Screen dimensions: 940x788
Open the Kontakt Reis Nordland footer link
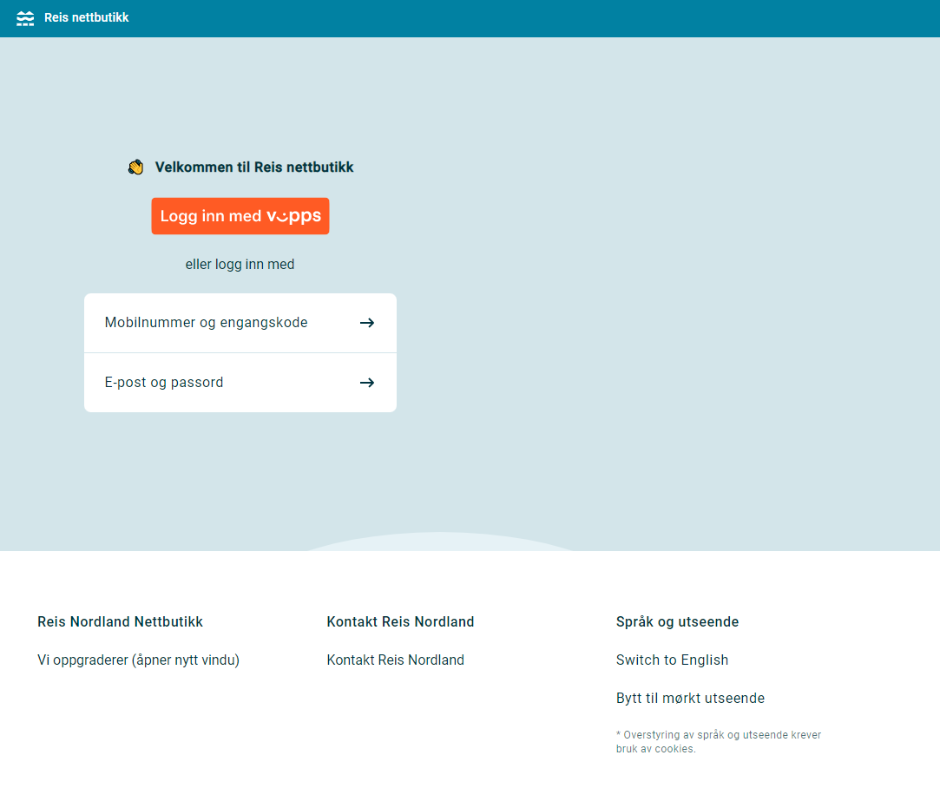coord(395,660)
